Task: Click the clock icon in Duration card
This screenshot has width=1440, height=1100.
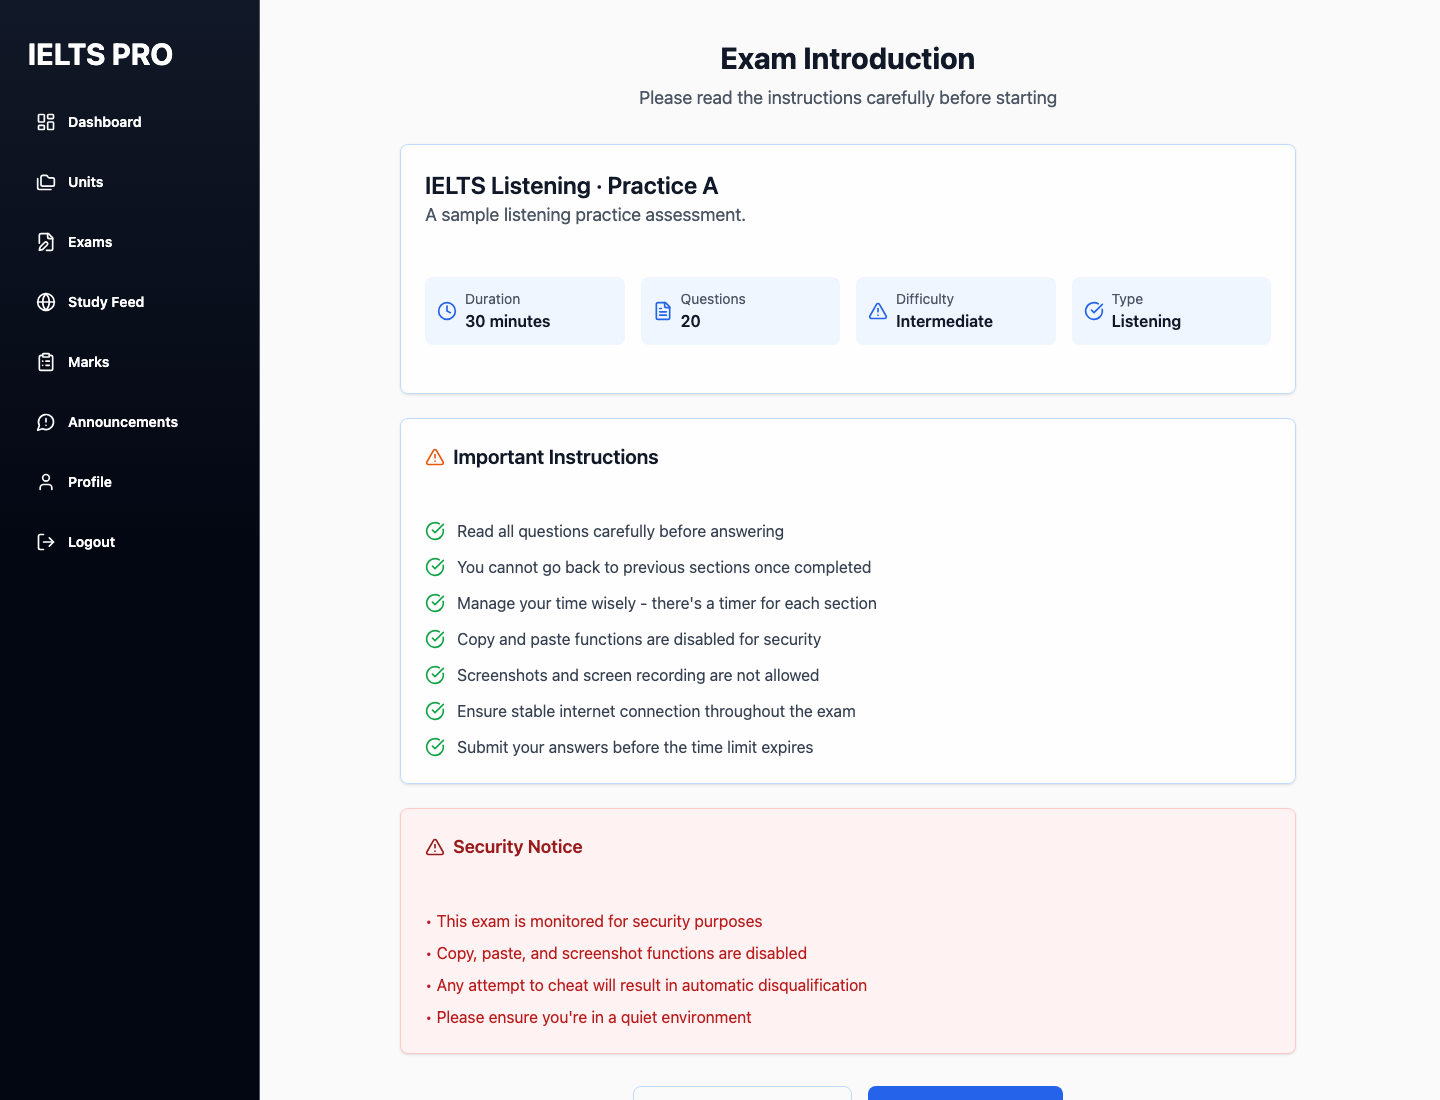Action: (447, 311)
